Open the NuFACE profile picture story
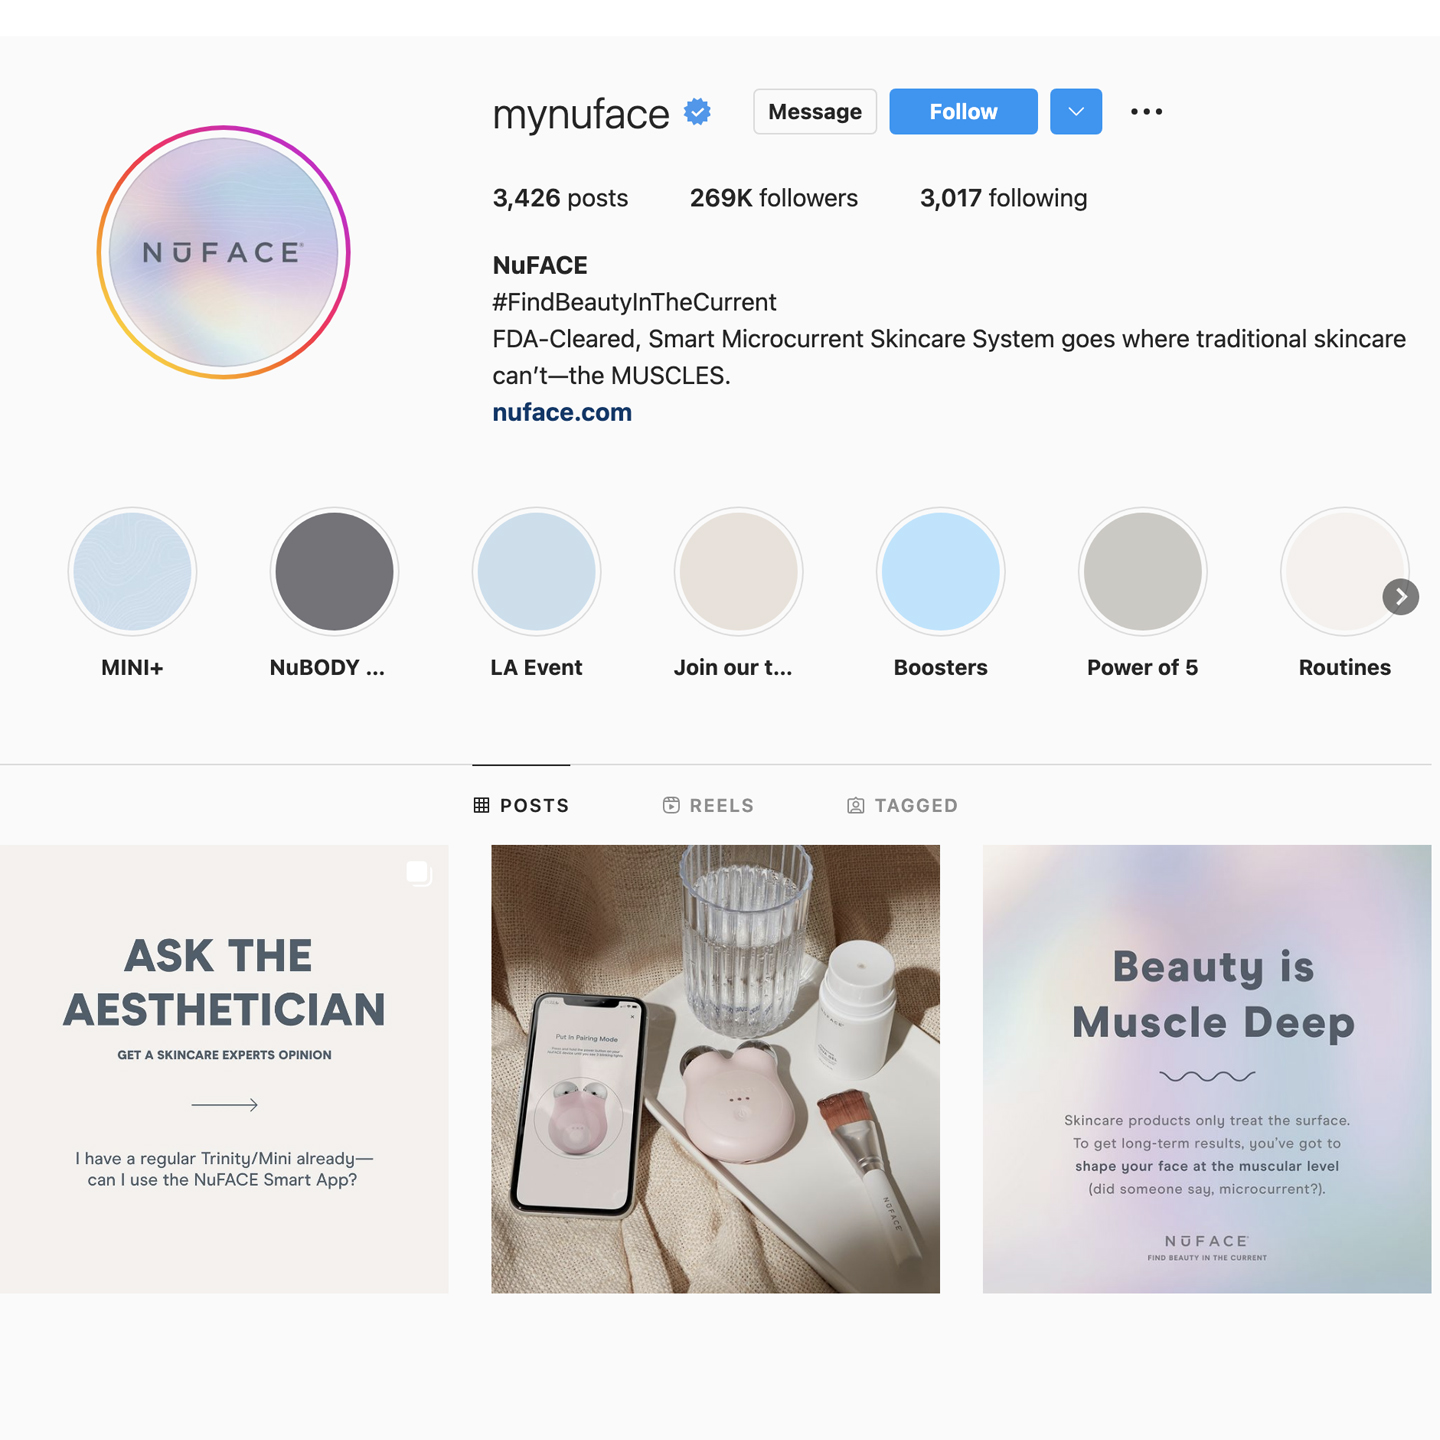1440x1440 pixels. tap(223, 252)
